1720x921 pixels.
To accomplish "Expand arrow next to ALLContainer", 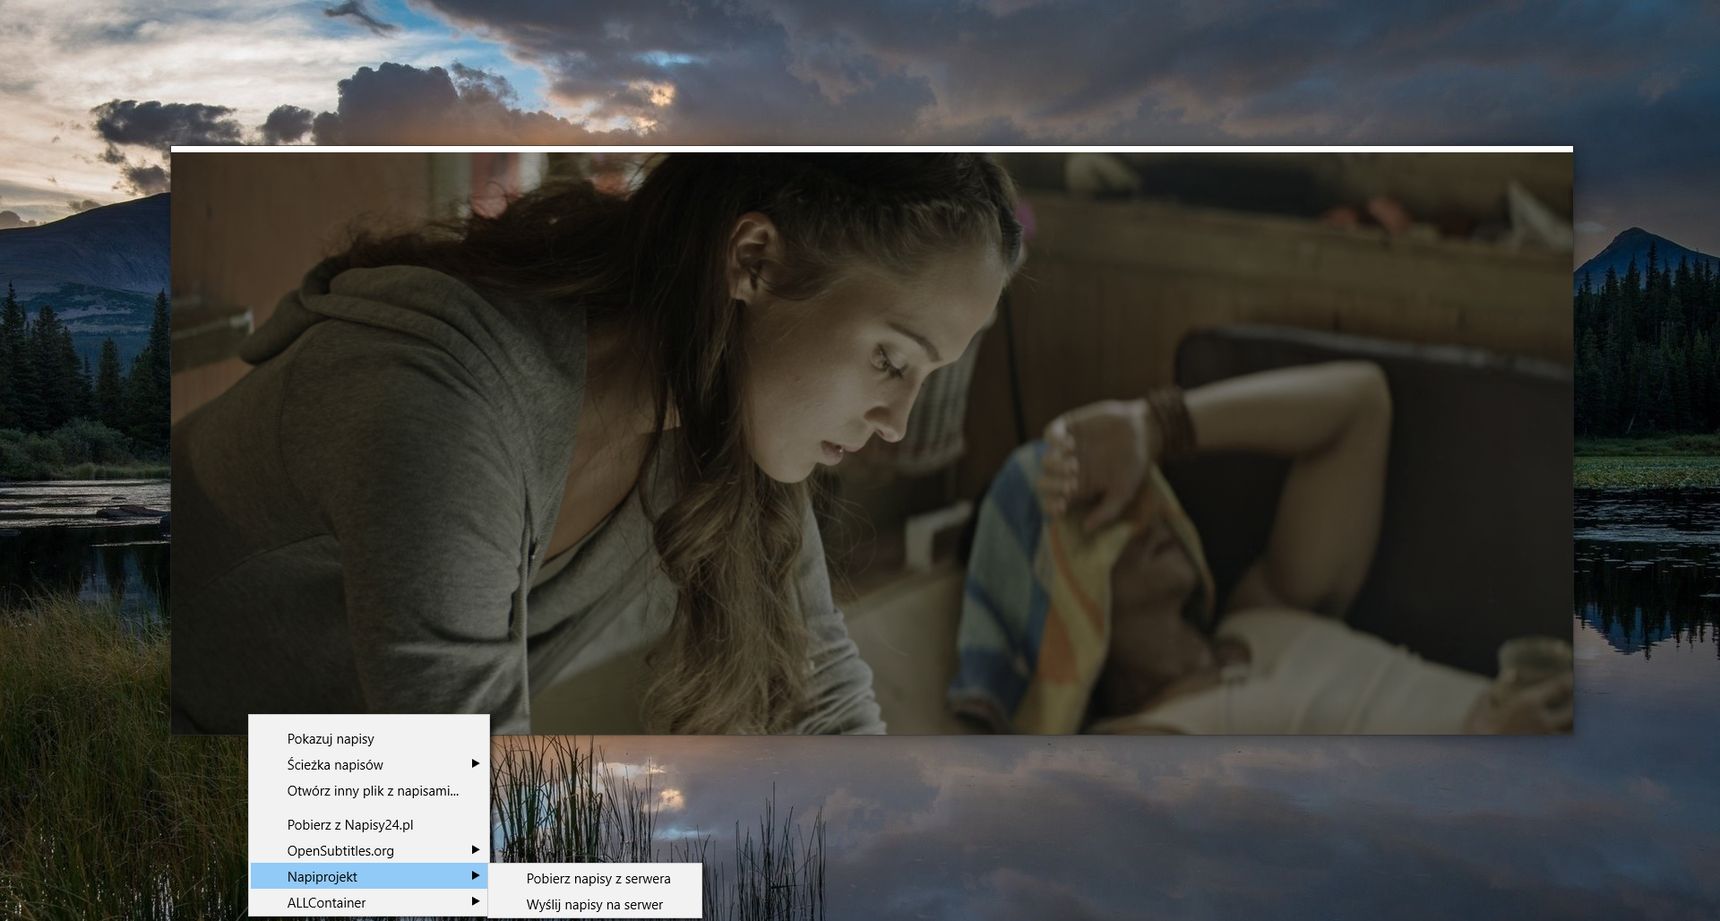I will point(476,902).
